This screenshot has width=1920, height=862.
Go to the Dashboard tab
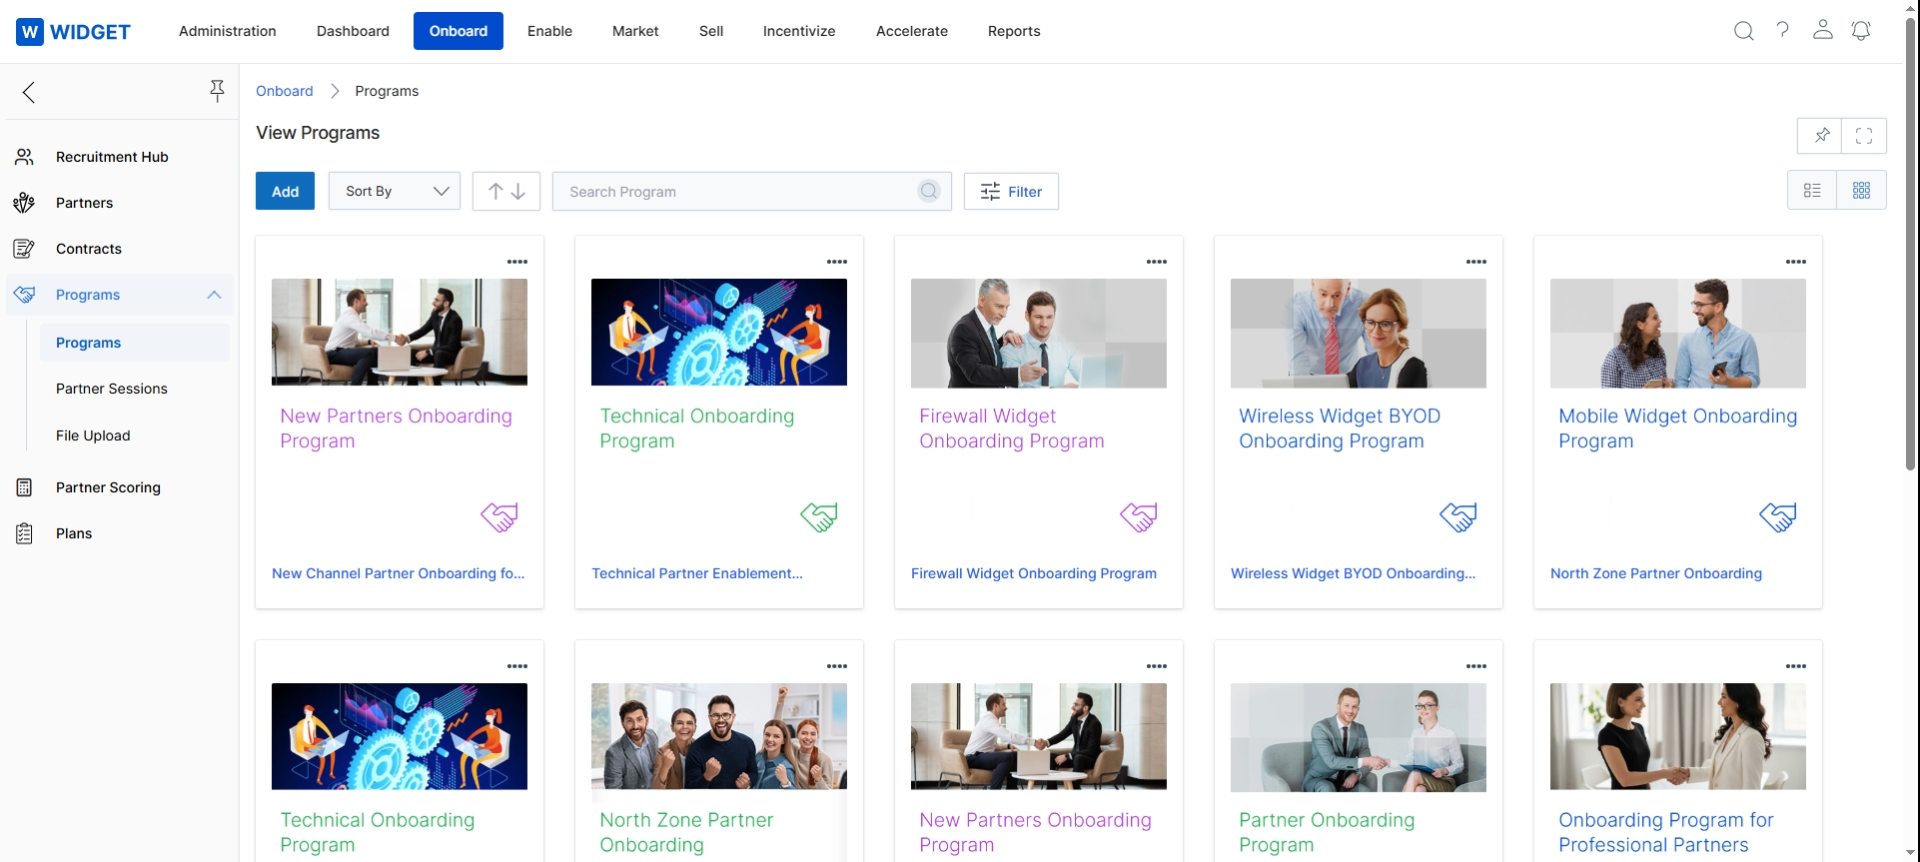pyautogui.click(x=353, y=31)
